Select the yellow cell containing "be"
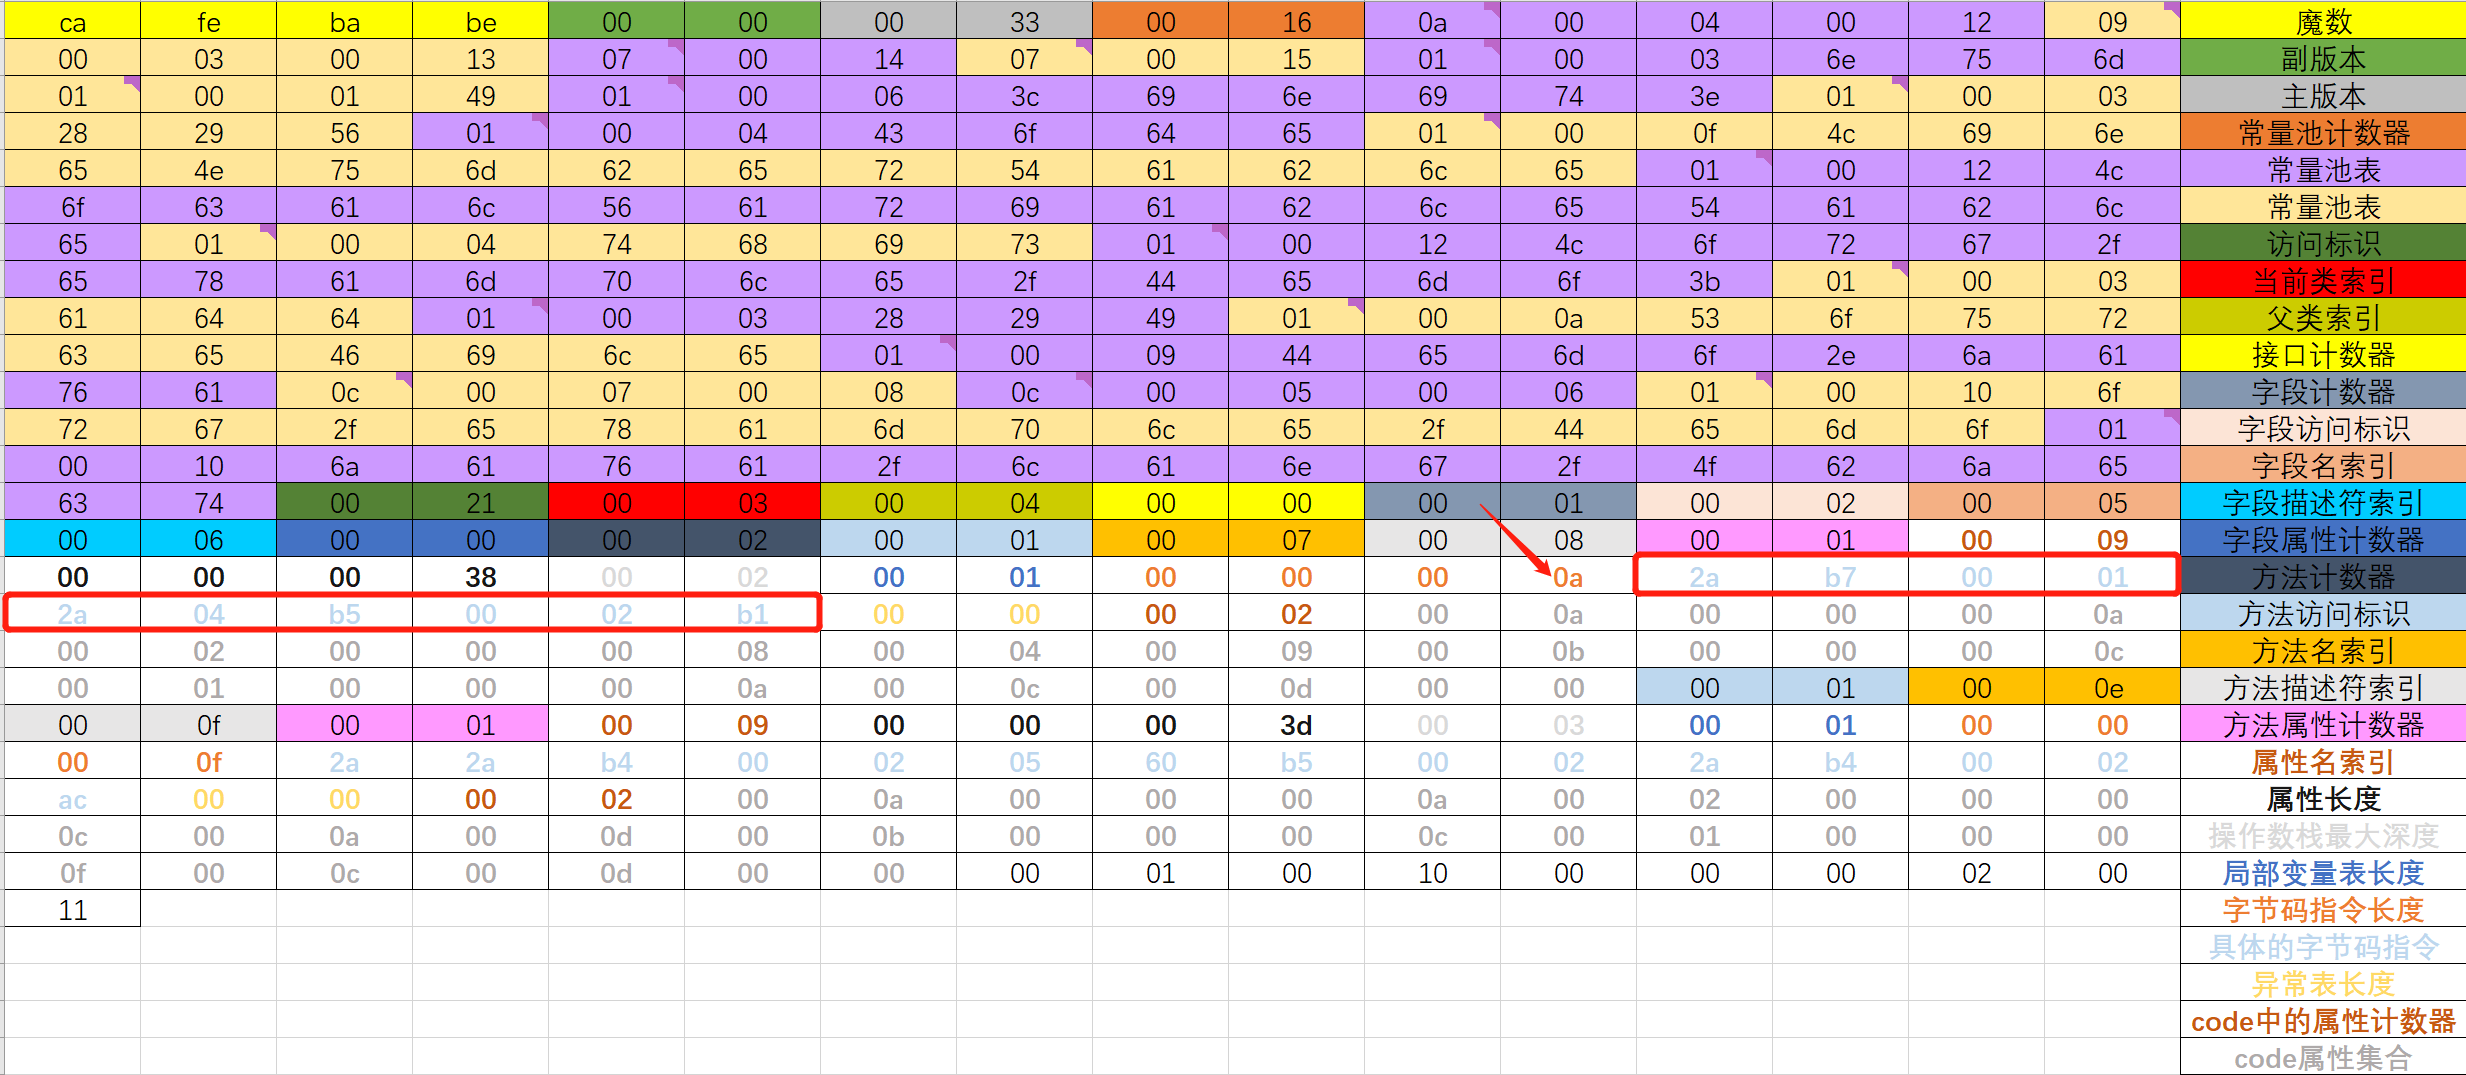The width and height of the screenshot is (2466, 1075). (480, 22)
